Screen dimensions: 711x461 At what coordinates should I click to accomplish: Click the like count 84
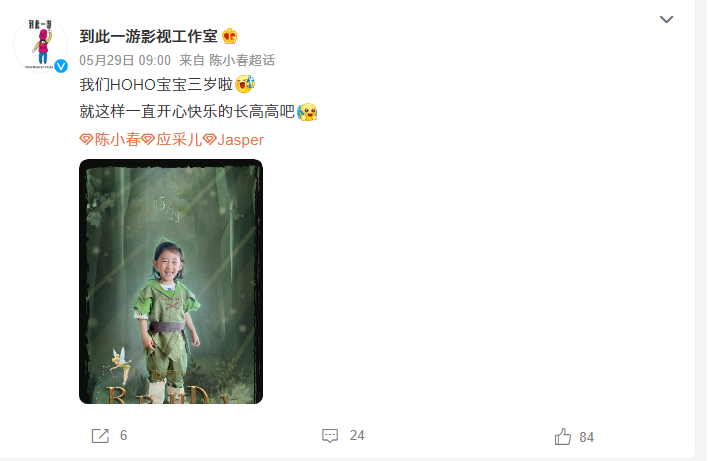586,437
